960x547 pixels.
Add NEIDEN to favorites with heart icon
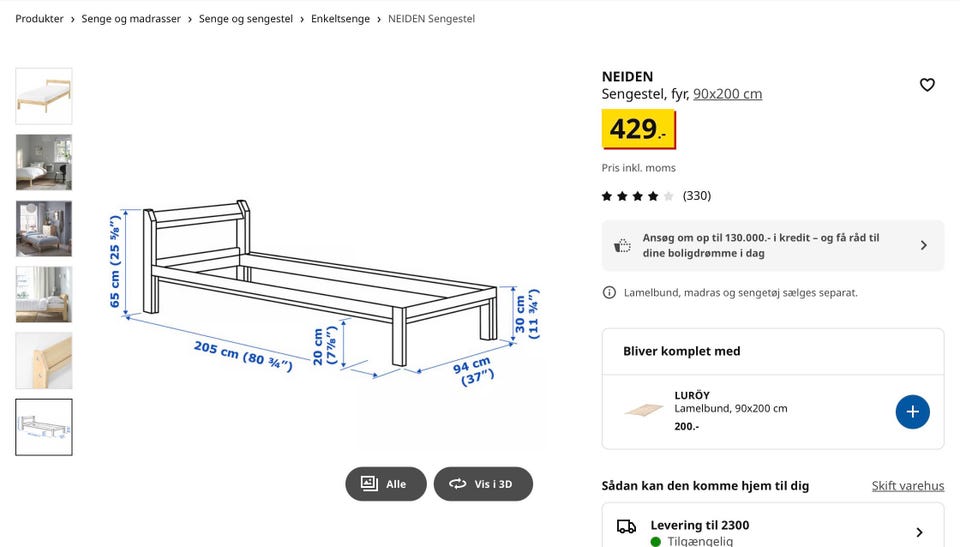click(927, 85)
